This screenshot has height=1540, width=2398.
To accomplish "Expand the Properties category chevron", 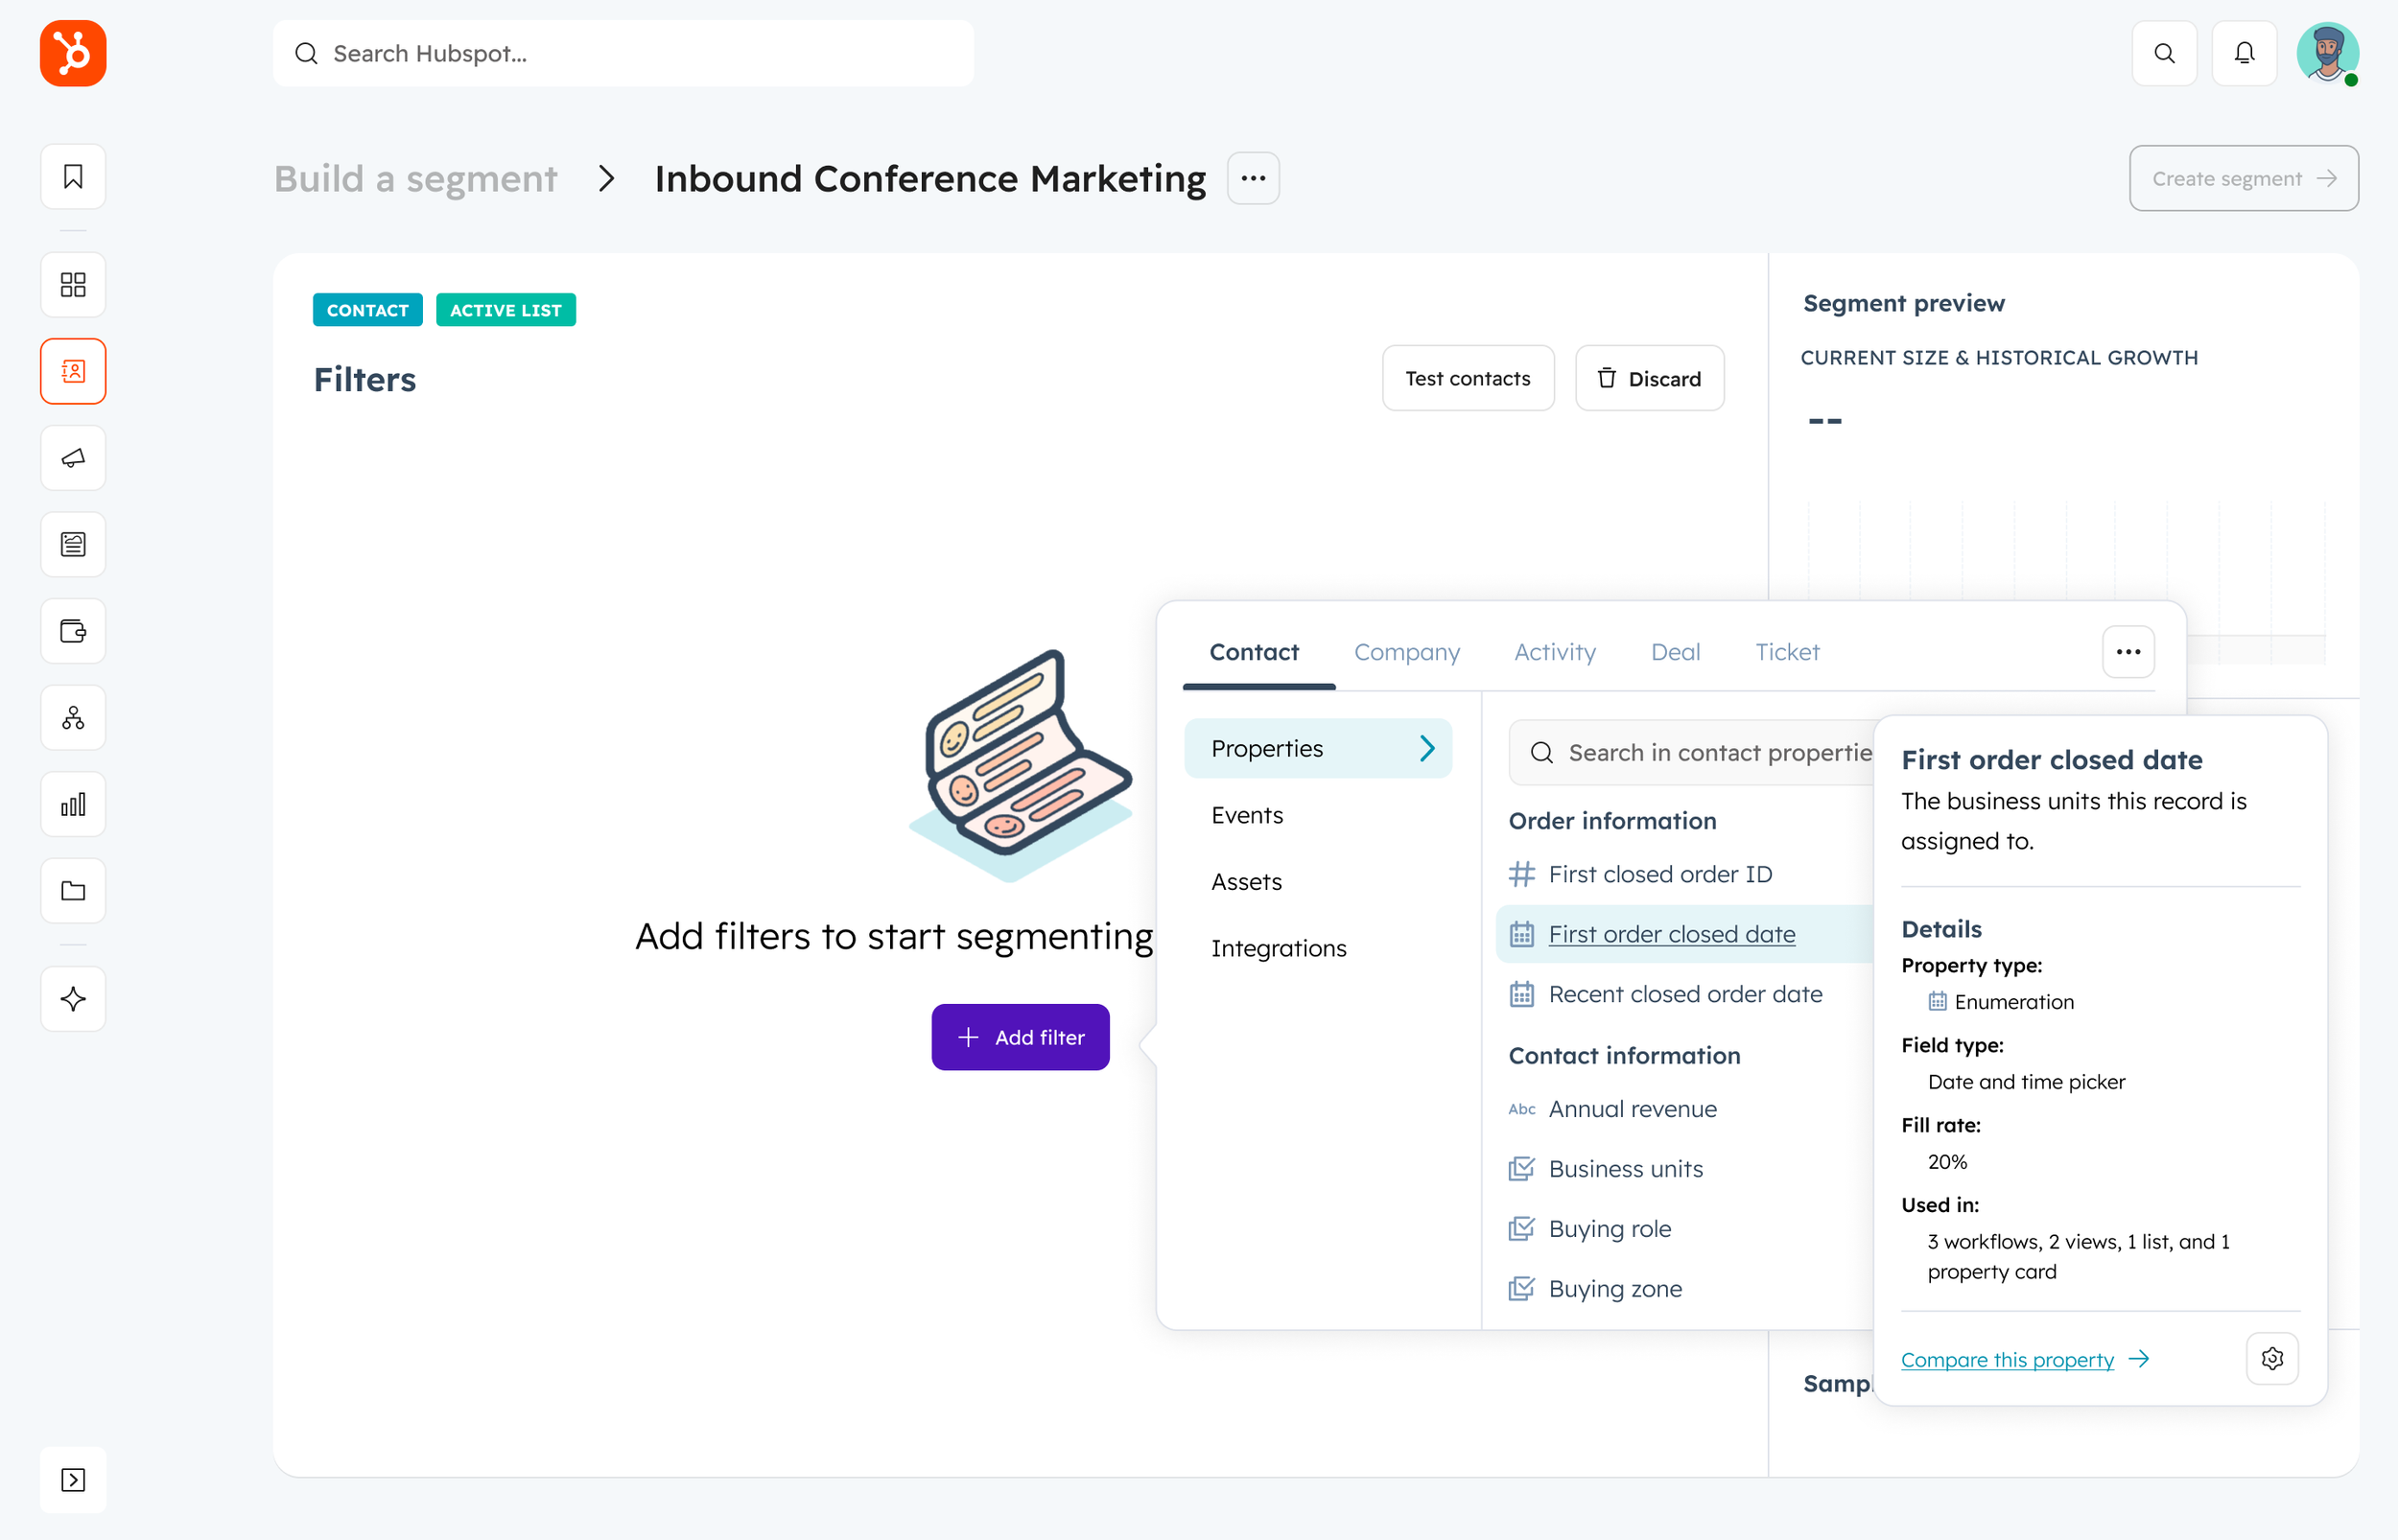I will click(1427, 748).
